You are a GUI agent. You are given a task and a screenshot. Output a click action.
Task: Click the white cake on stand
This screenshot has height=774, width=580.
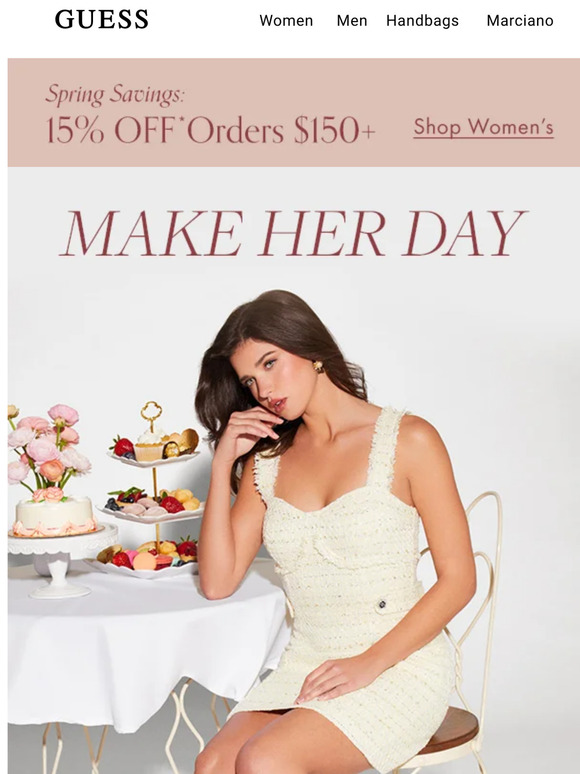tap(53, 516)
